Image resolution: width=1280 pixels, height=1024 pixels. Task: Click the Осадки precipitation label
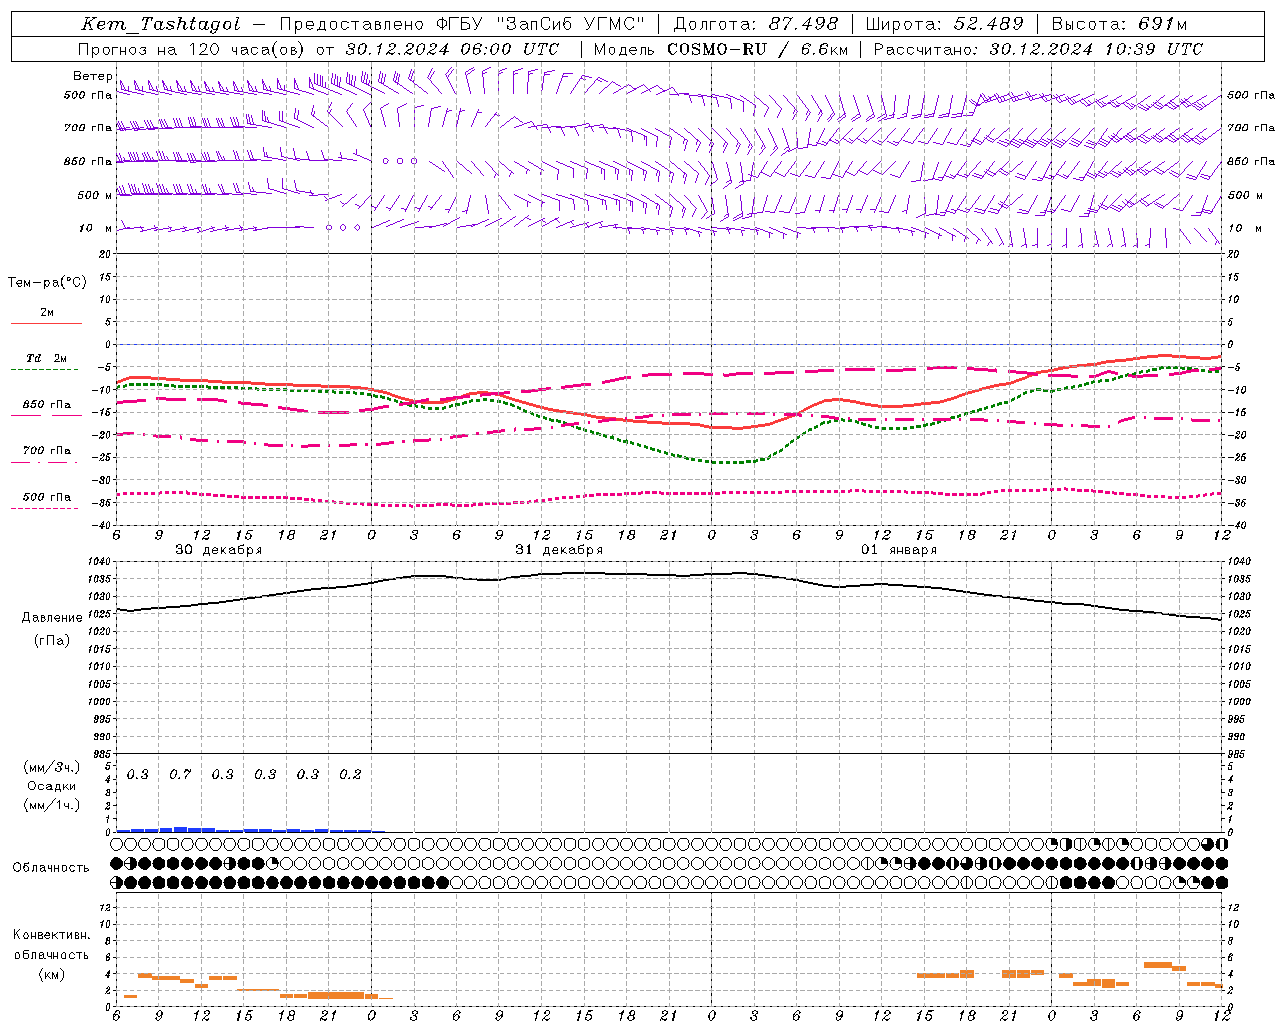tap(52, 786)
